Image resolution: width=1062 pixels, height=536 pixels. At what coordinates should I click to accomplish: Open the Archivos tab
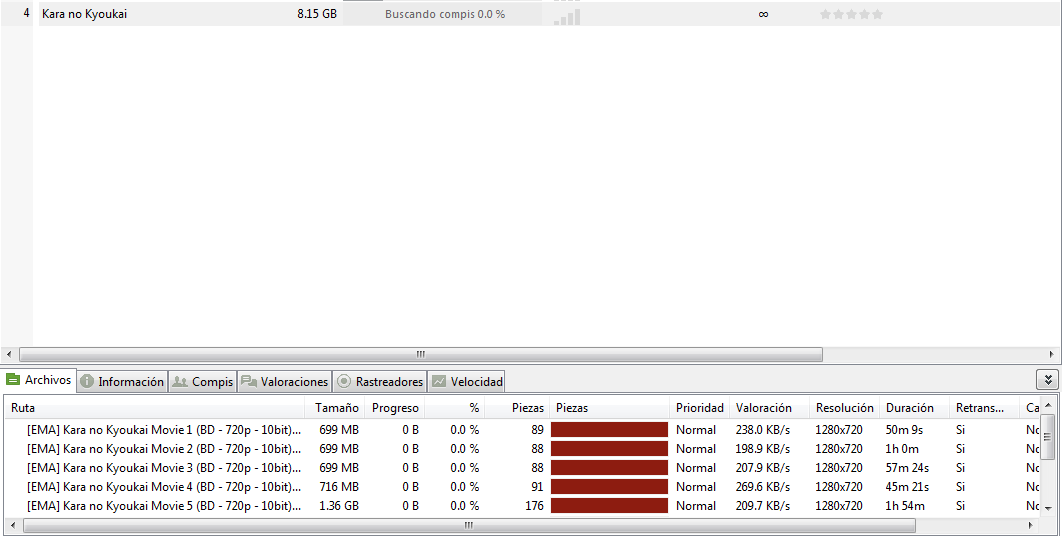[39, 380]
